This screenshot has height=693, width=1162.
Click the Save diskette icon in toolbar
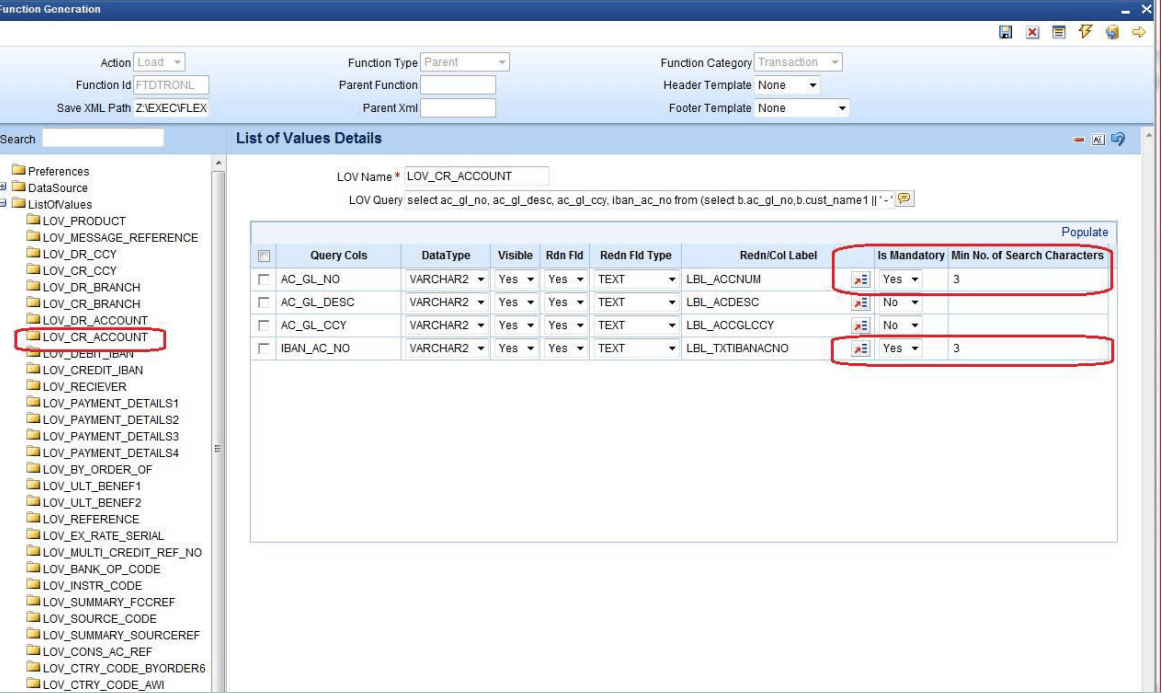(1006, 32)
